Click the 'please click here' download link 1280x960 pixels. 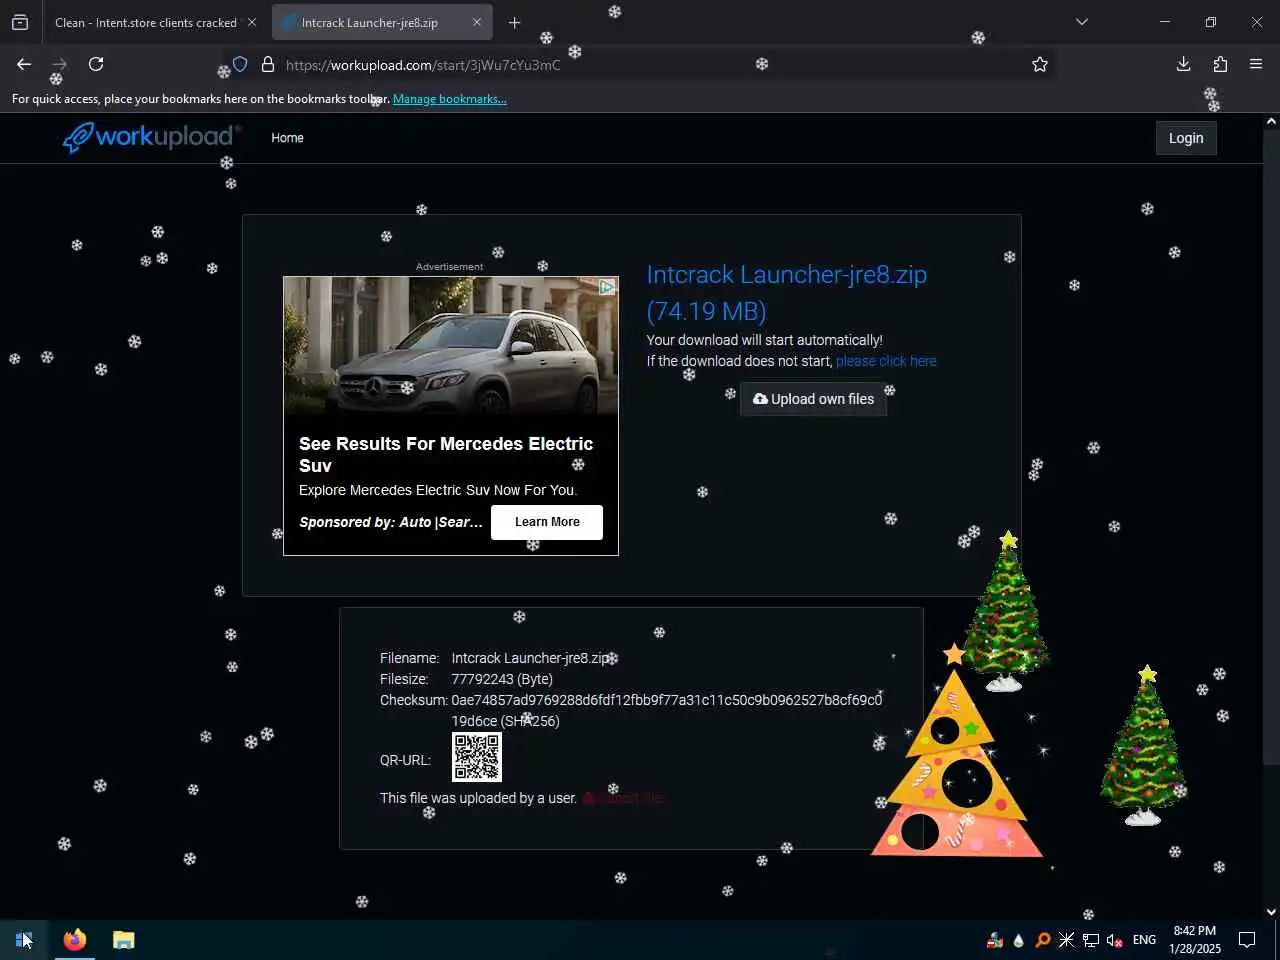(886, 361)
